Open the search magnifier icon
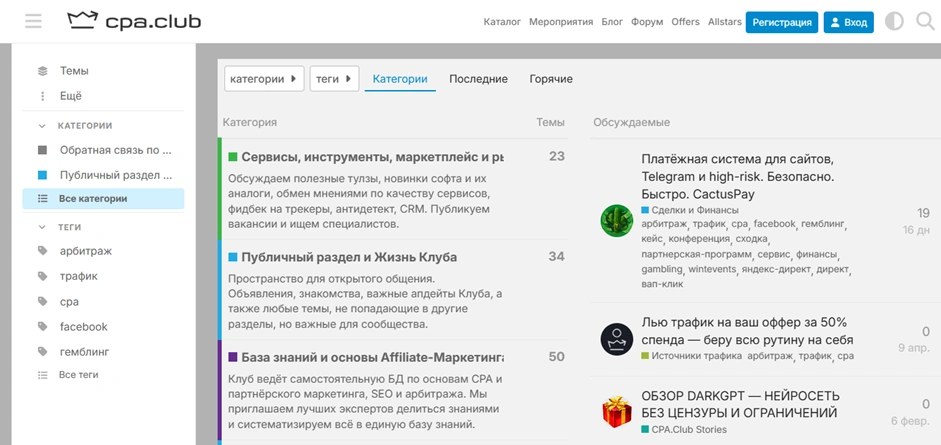 (924, 21)
